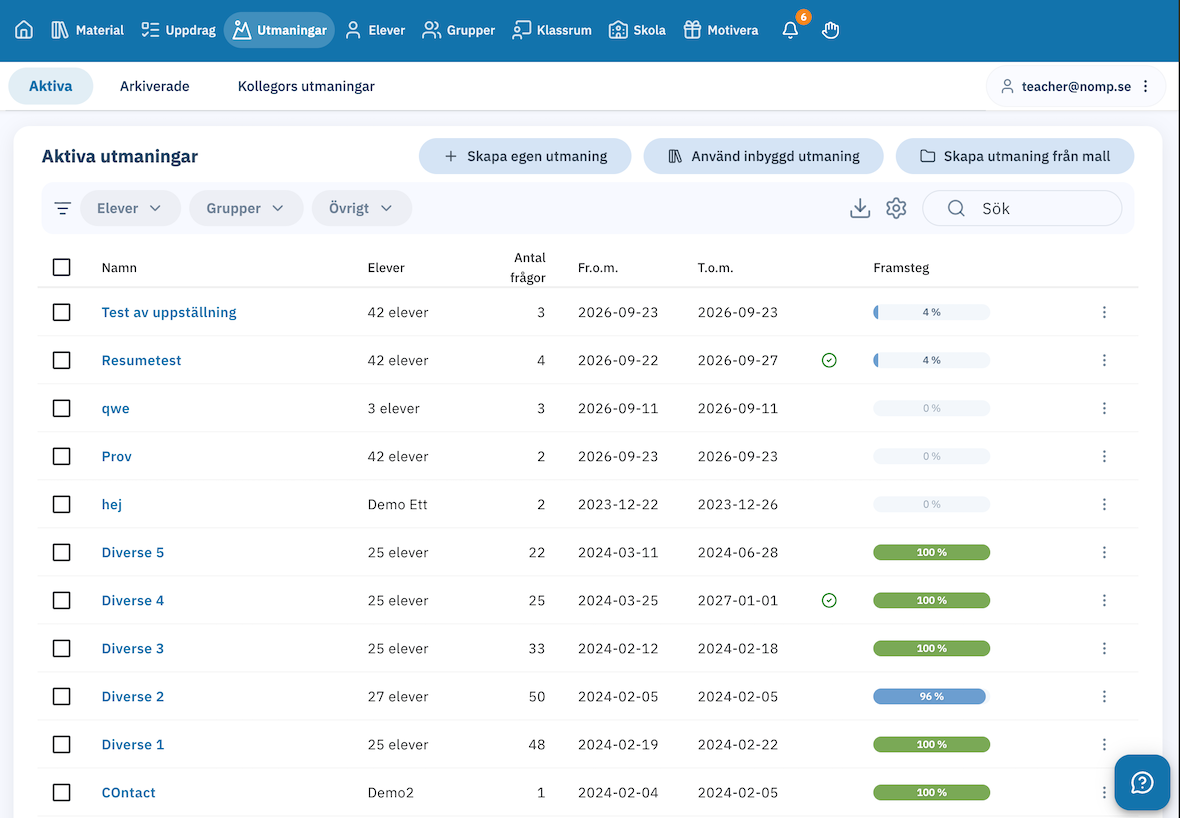
Task: Expand the Elever filter dropdown
Action: 130,208
